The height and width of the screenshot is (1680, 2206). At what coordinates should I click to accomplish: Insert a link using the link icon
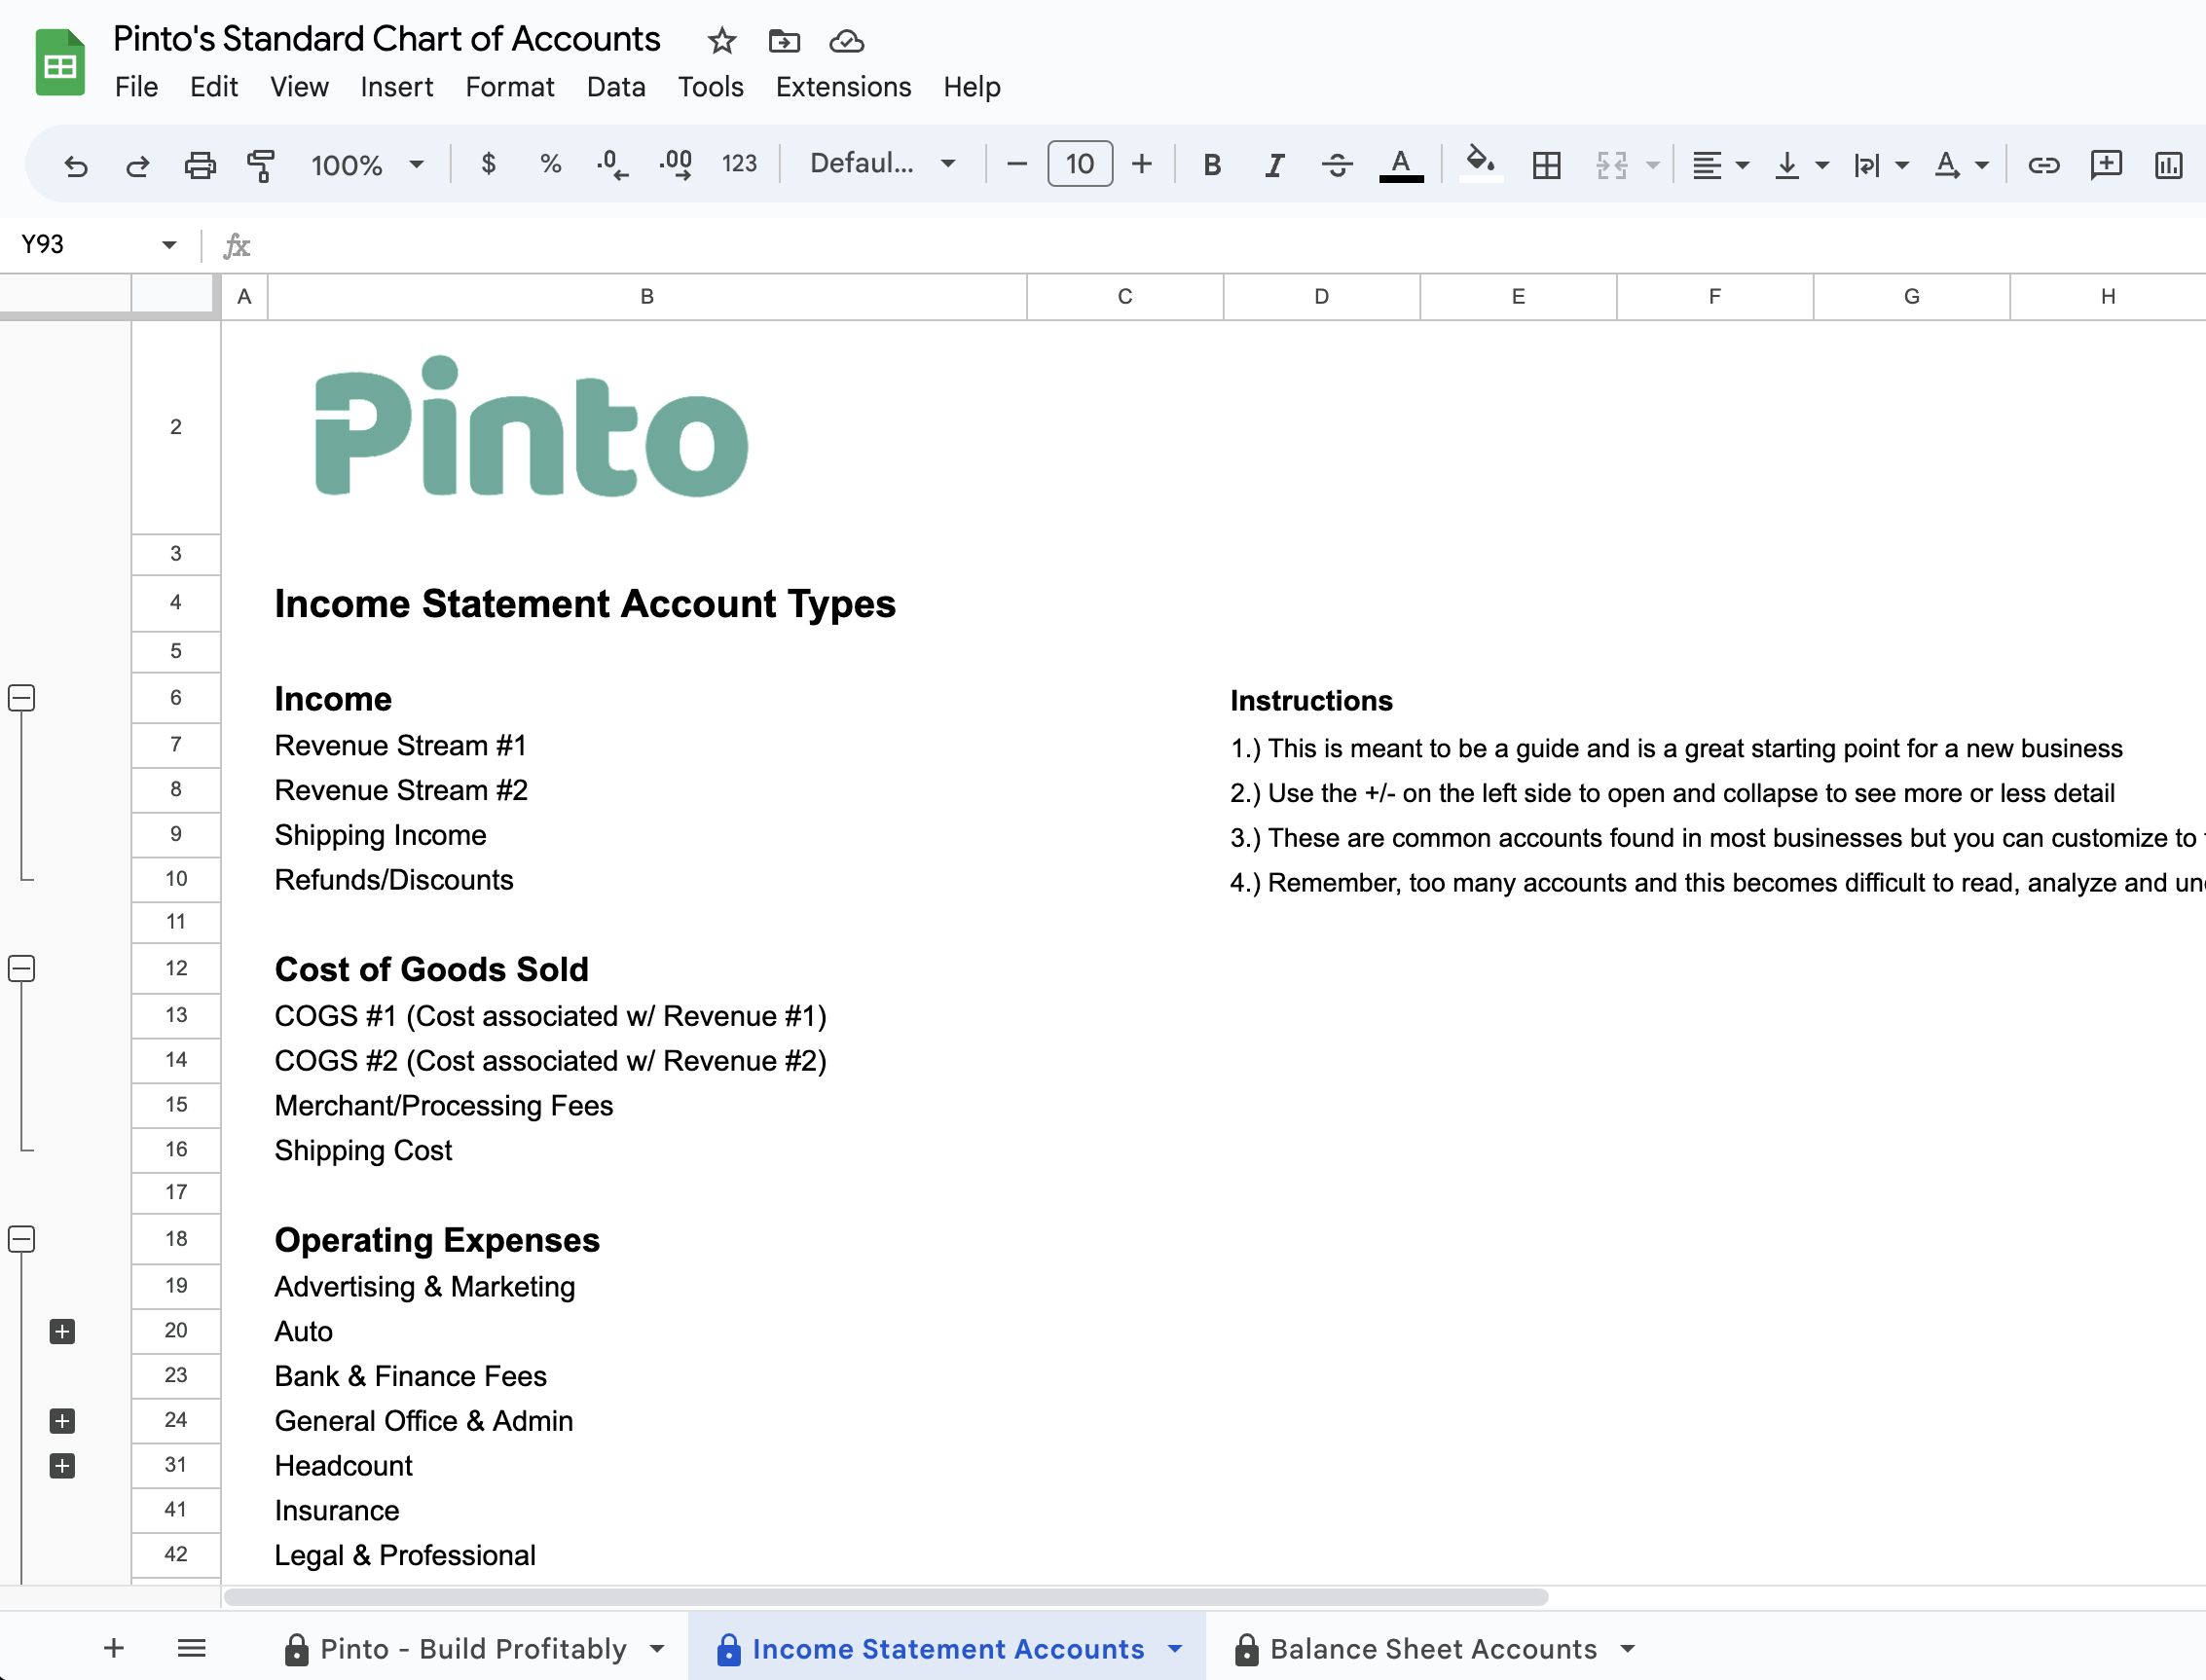[x=2043, y=165]
